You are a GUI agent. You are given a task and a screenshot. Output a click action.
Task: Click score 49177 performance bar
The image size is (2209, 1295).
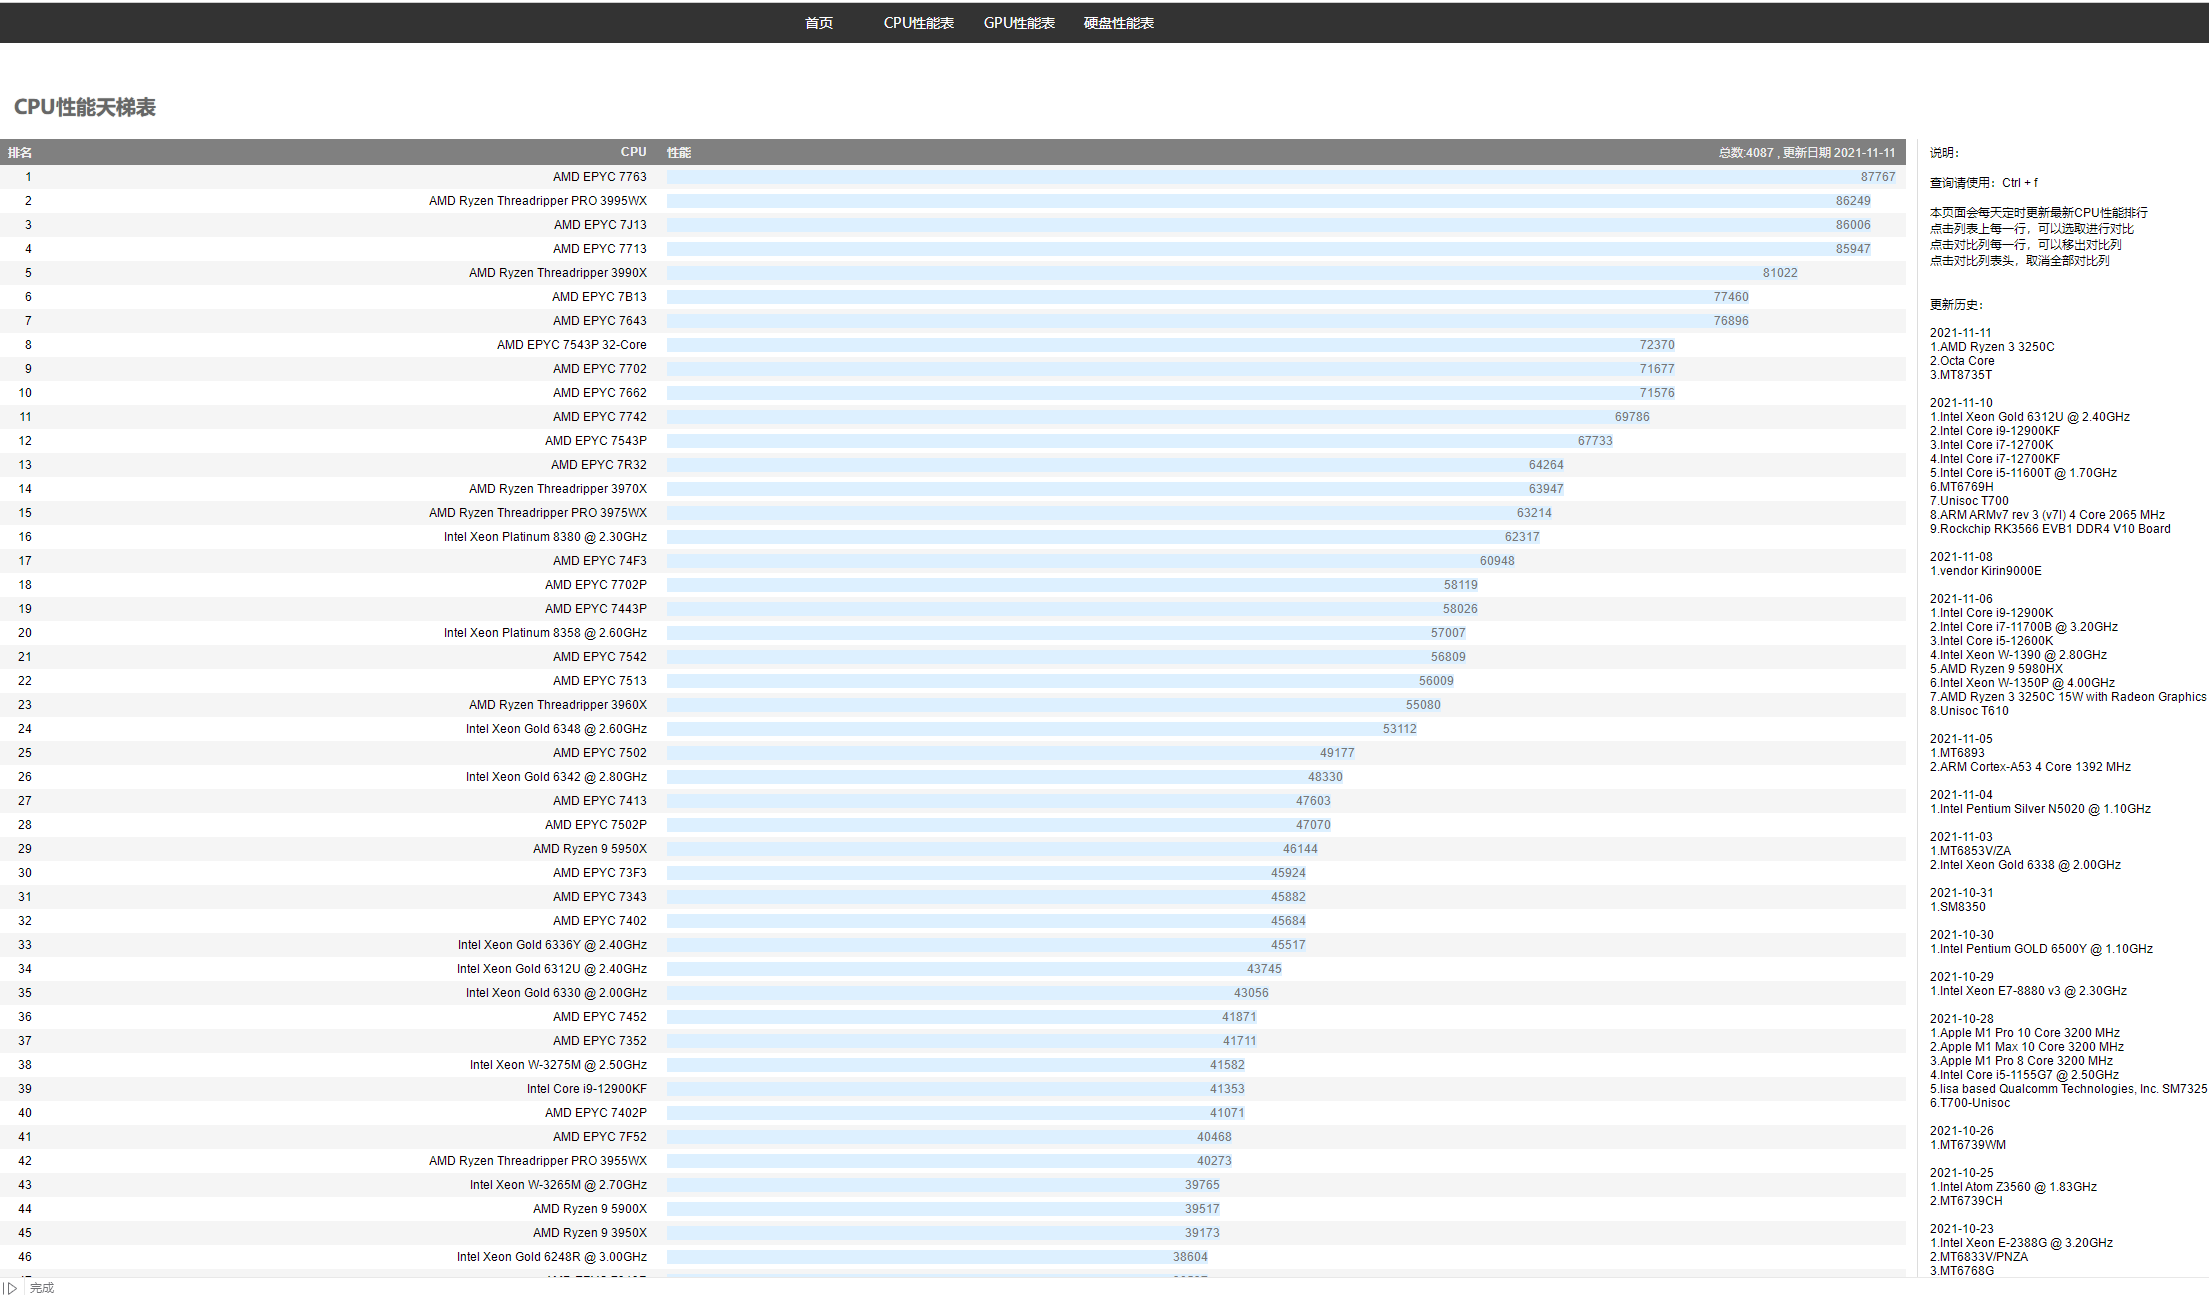pos(1011,753)
